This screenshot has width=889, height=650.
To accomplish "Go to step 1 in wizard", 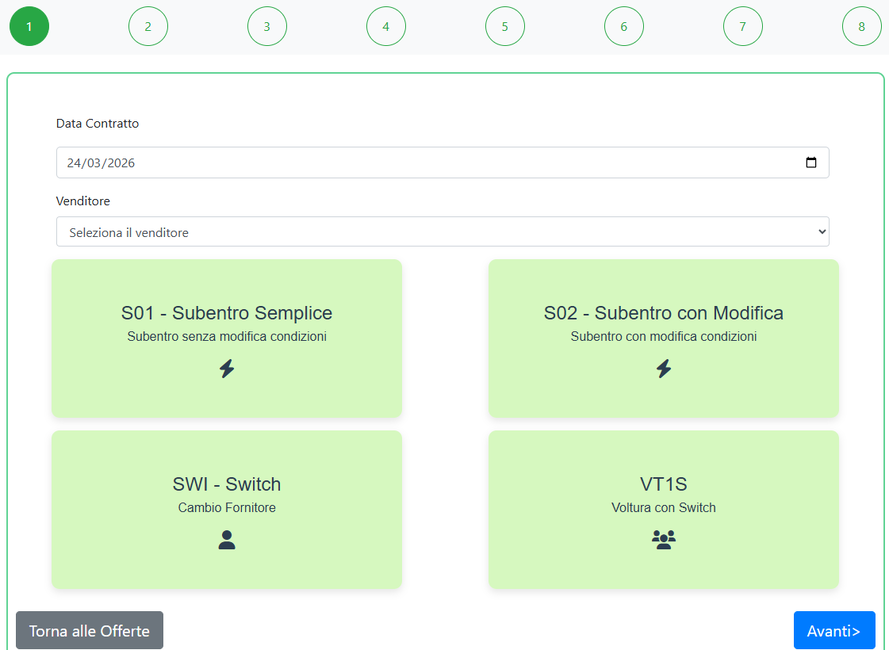I will pyautogui.click(x=29, y=26).
